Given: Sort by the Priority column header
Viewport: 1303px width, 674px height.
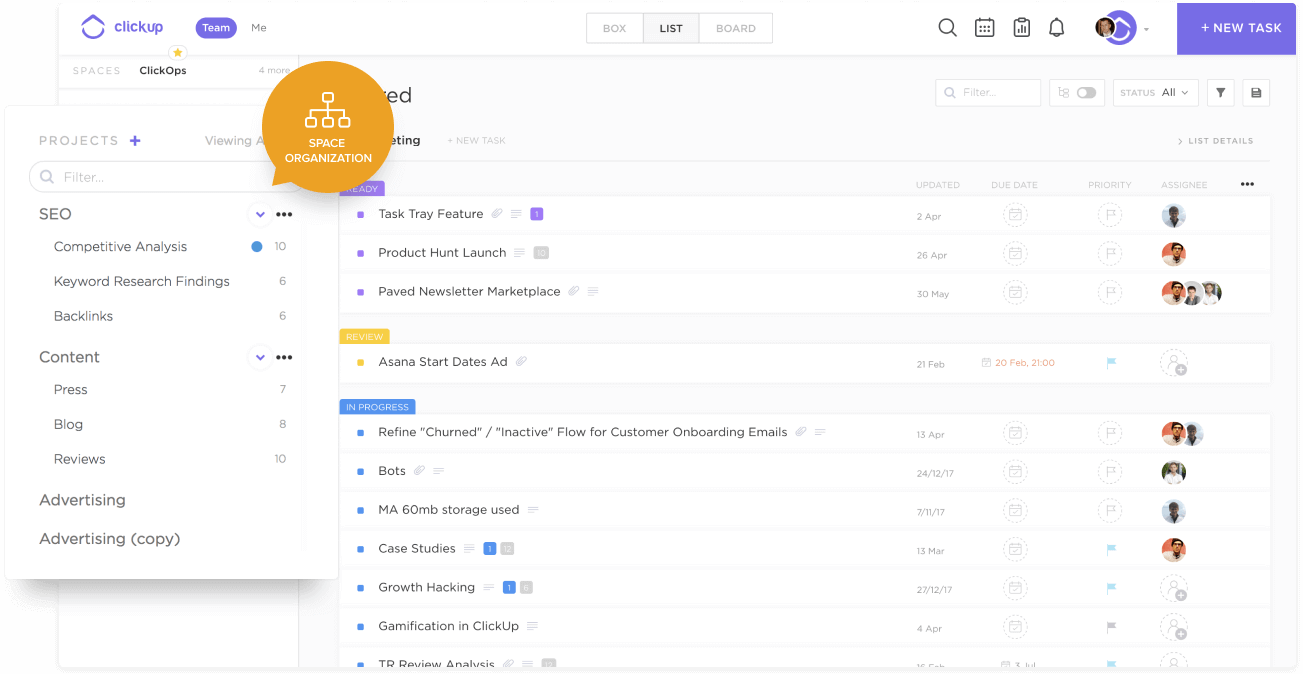Looking at the screenshot, I should pos(1110,185).
